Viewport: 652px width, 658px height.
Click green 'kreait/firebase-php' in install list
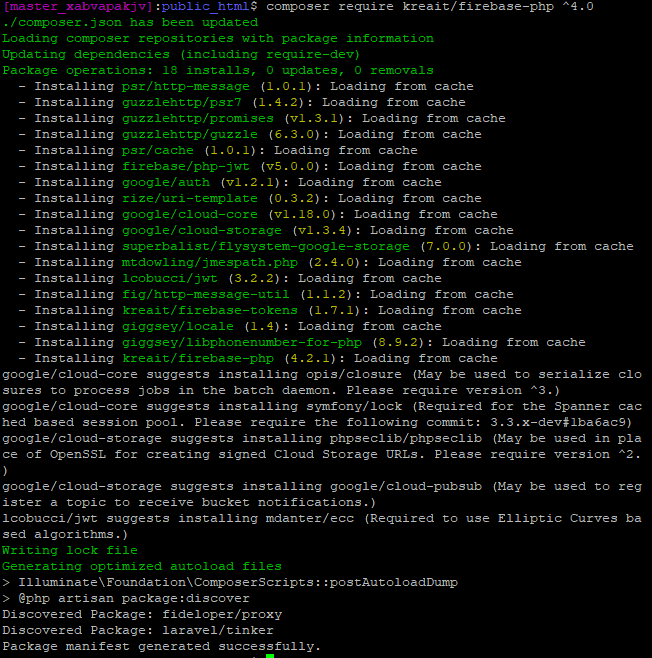point(198,358)
